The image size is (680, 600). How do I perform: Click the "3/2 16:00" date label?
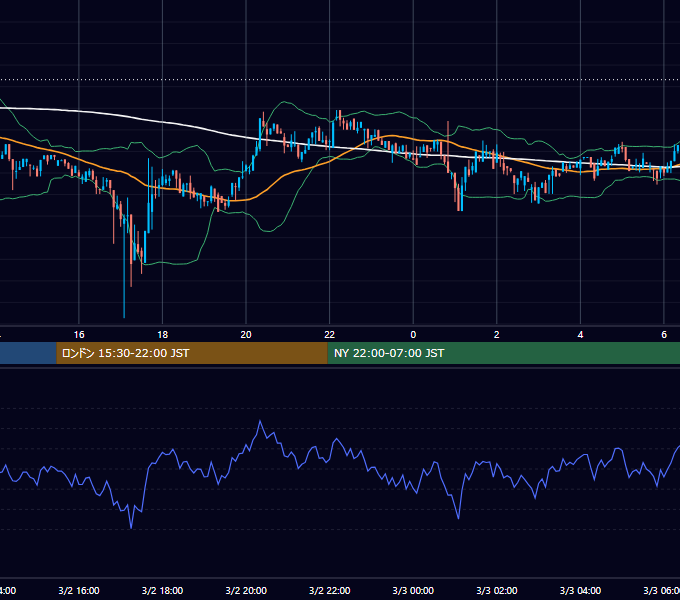tap(79, 590)
